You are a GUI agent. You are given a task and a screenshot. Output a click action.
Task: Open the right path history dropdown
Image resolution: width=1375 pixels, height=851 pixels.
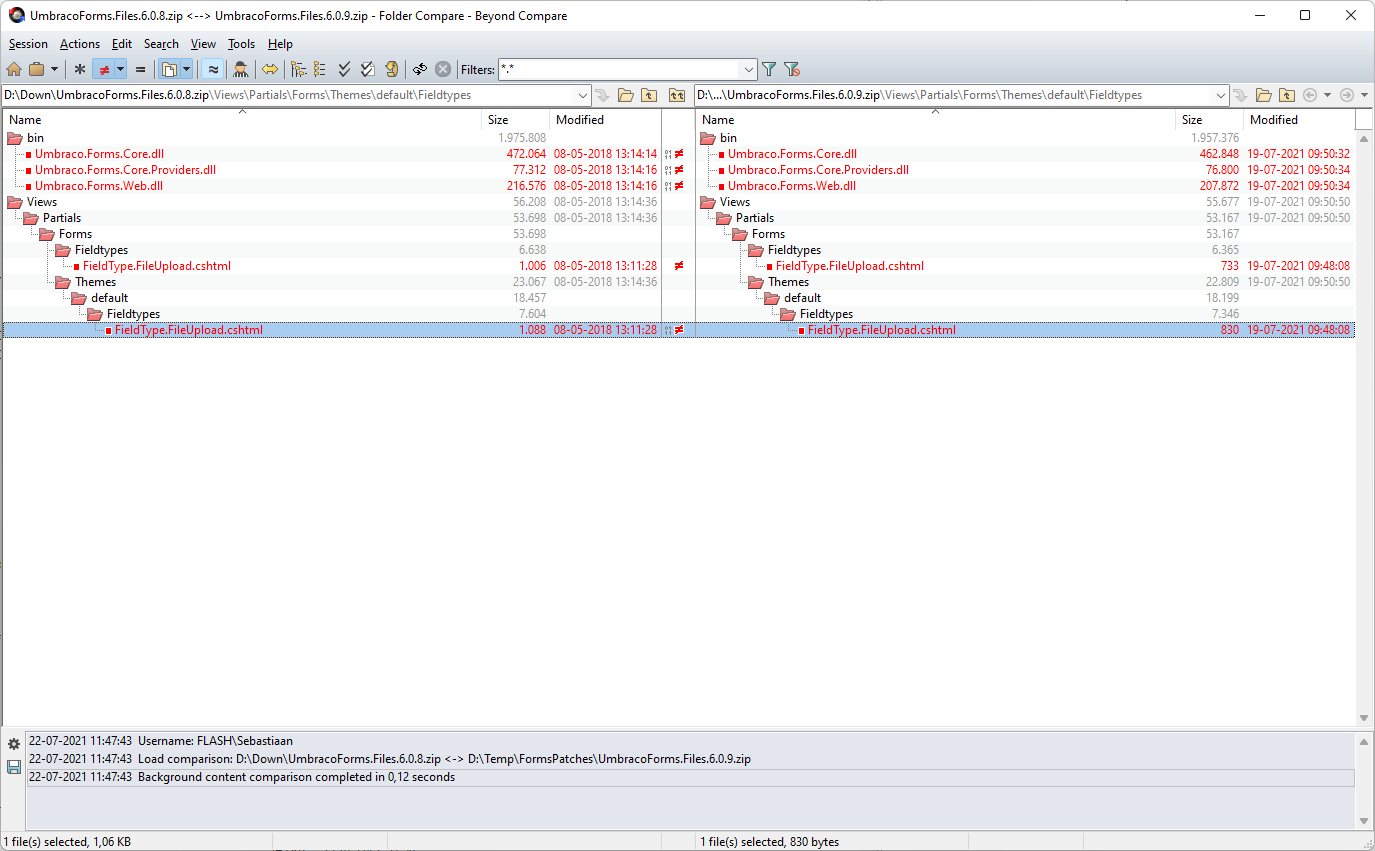click(1221, 95)
